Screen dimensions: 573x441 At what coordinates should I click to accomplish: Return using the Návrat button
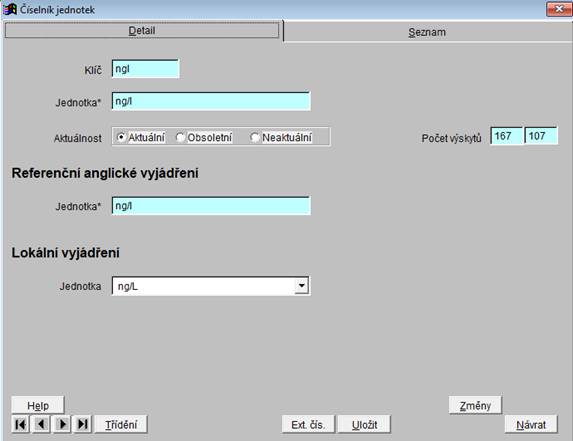click(x=531, y=425)
